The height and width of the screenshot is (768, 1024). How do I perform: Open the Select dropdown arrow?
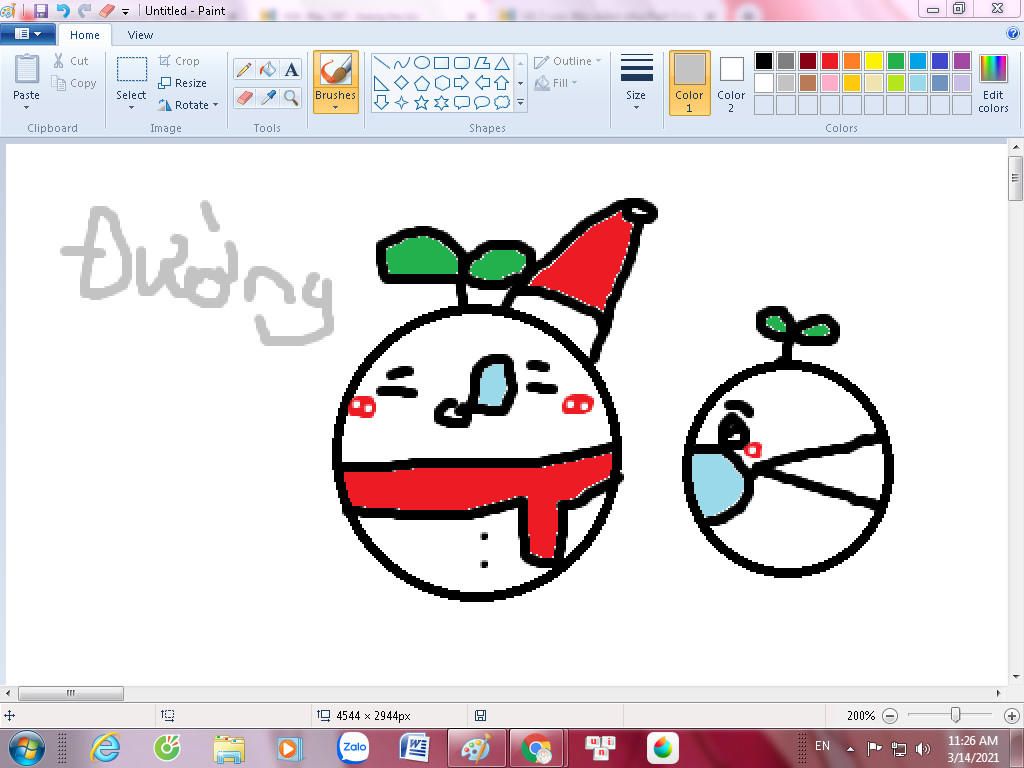tap(131, 108)
